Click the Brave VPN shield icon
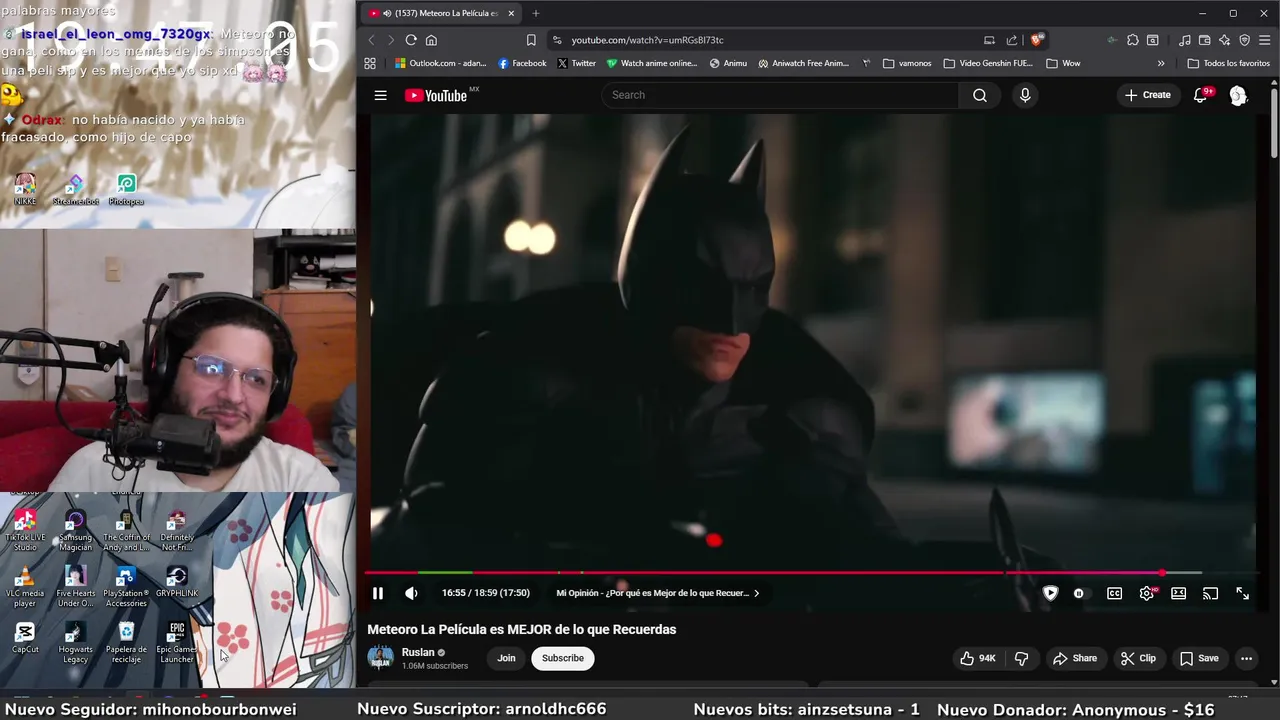The width and height of the screenshot is (1280, 720). tap(1244, 40)
